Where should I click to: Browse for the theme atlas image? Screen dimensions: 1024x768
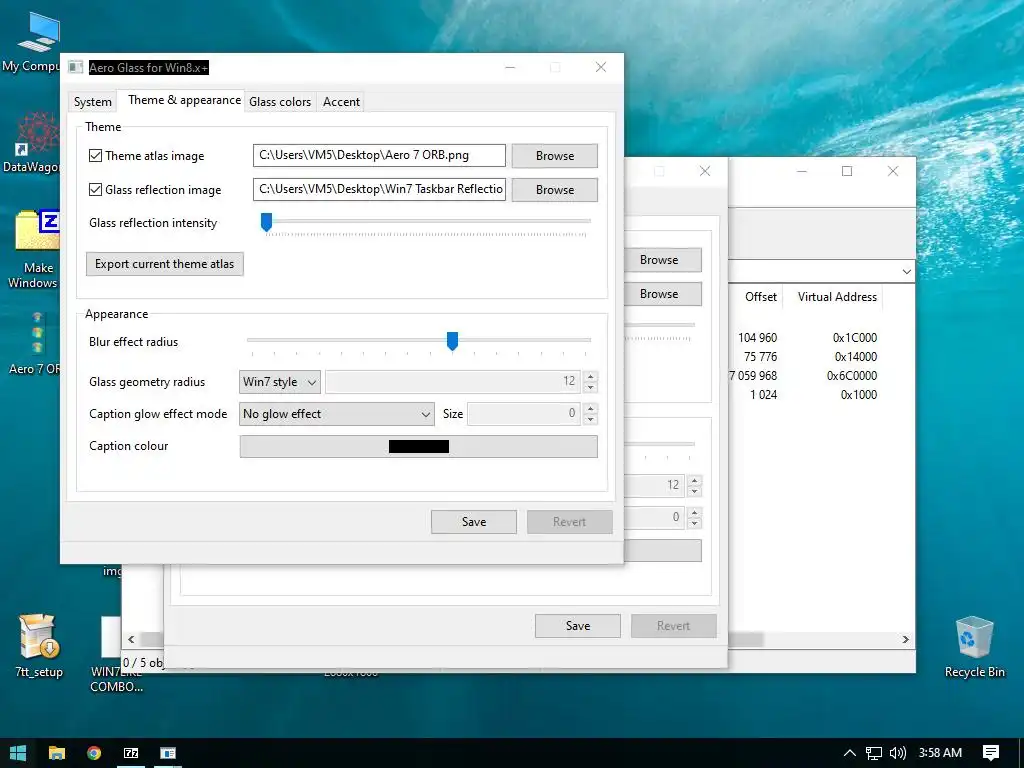[x=554, y=155]
